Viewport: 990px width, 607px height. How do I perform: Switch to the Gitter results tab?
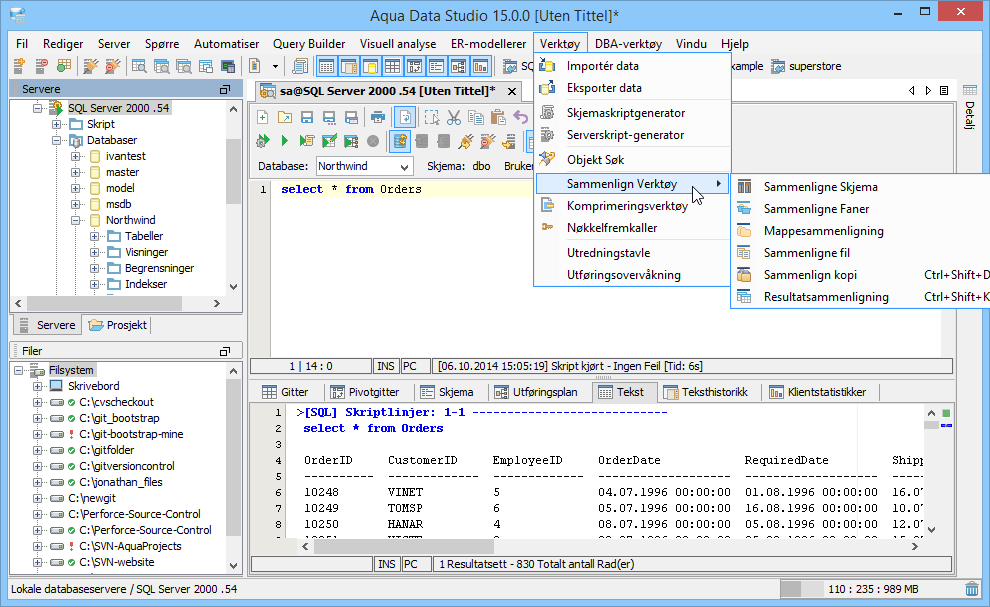click(285, 392)
